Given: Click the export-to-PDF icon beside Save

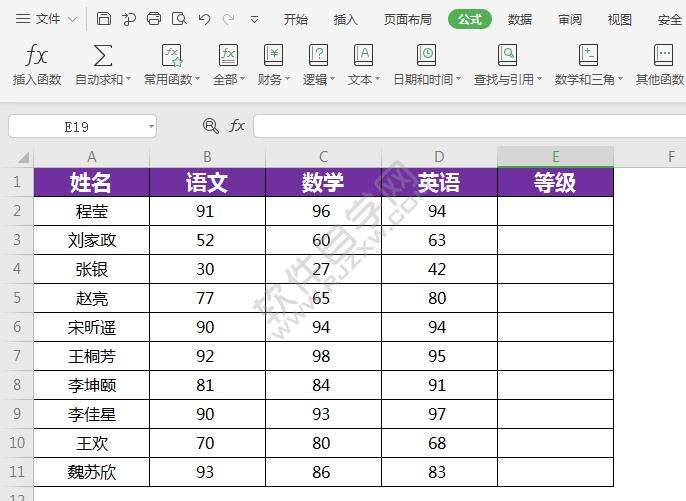Looking at the screenshot, I should coord(129,19).
